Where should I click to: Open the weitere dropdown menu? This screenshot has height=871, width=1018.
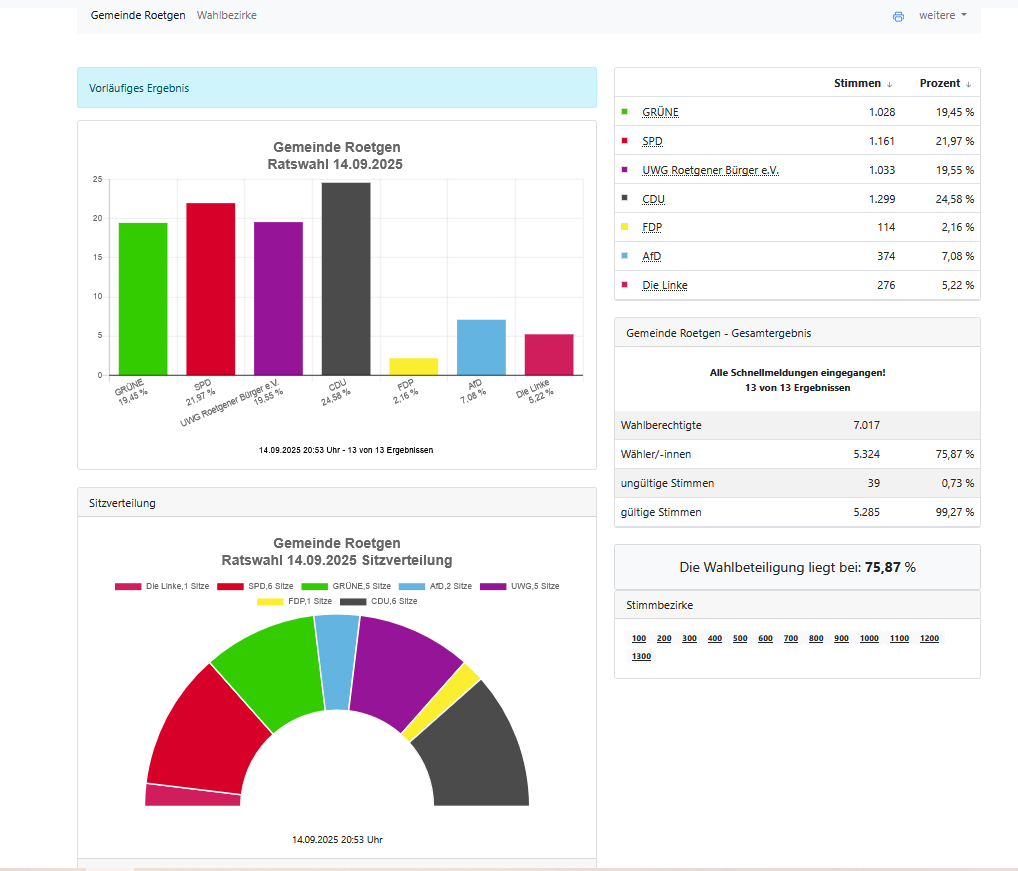pos(942,15)
